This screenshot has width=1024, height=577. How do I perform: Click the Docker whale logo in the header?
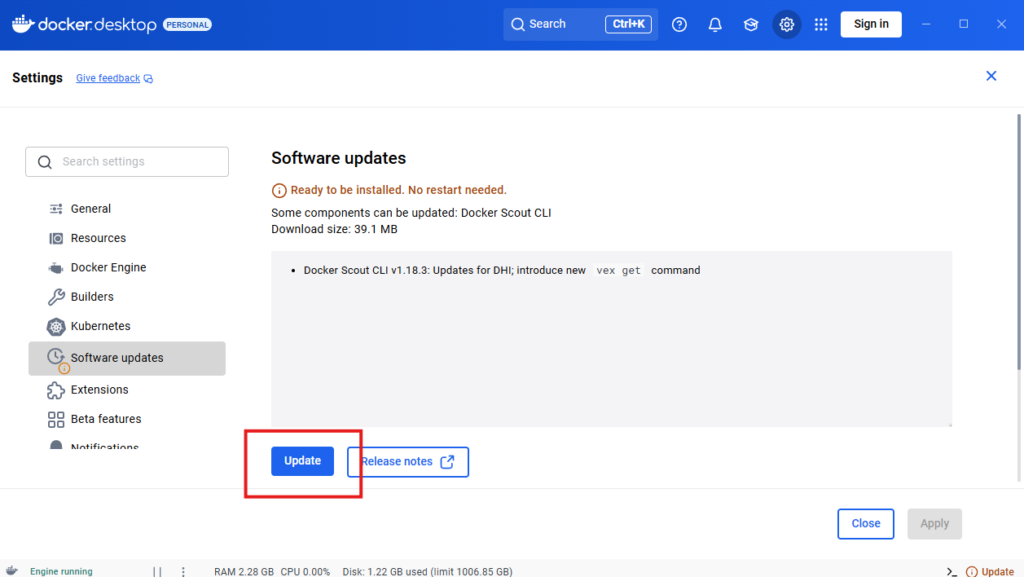(23, 24)
